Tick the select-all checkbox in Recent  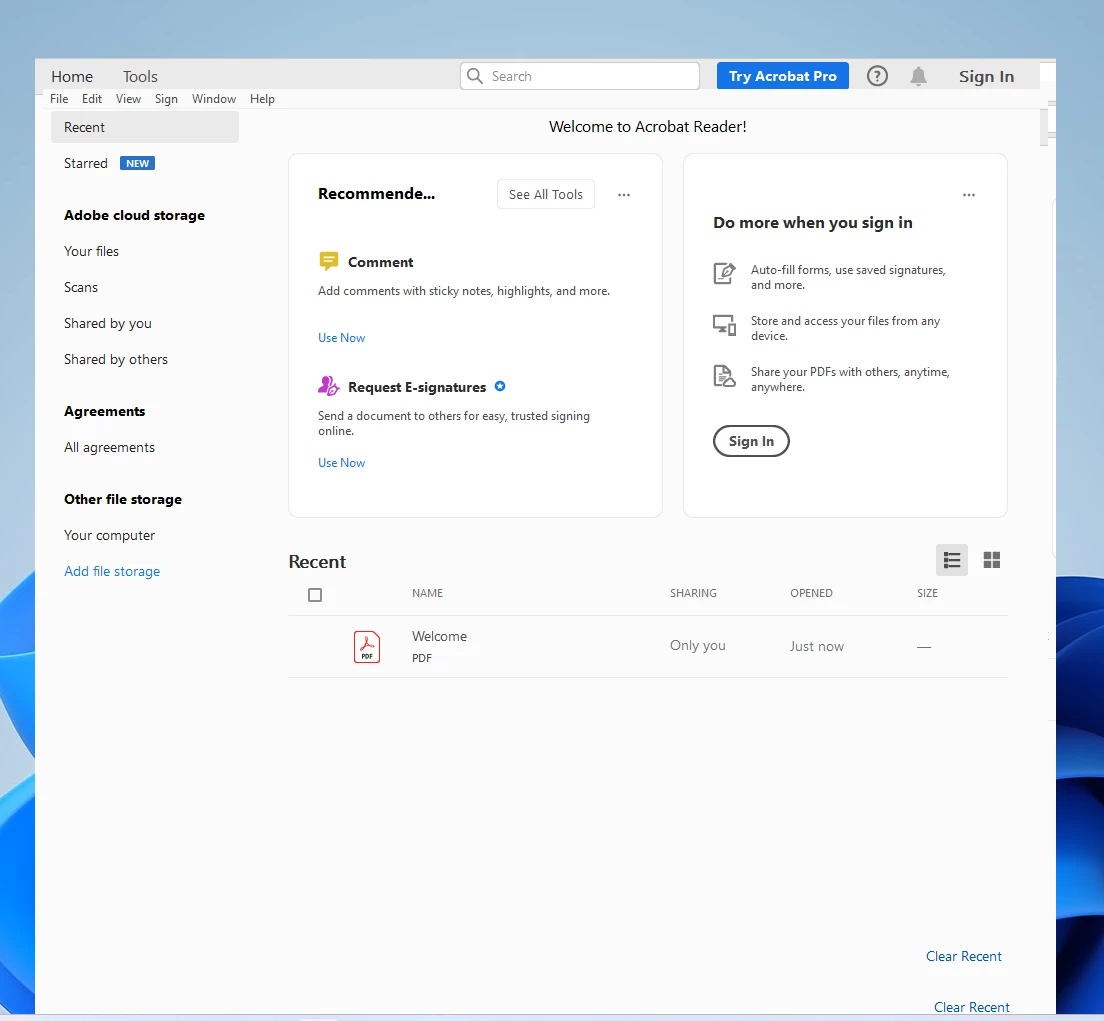point(315,595)
